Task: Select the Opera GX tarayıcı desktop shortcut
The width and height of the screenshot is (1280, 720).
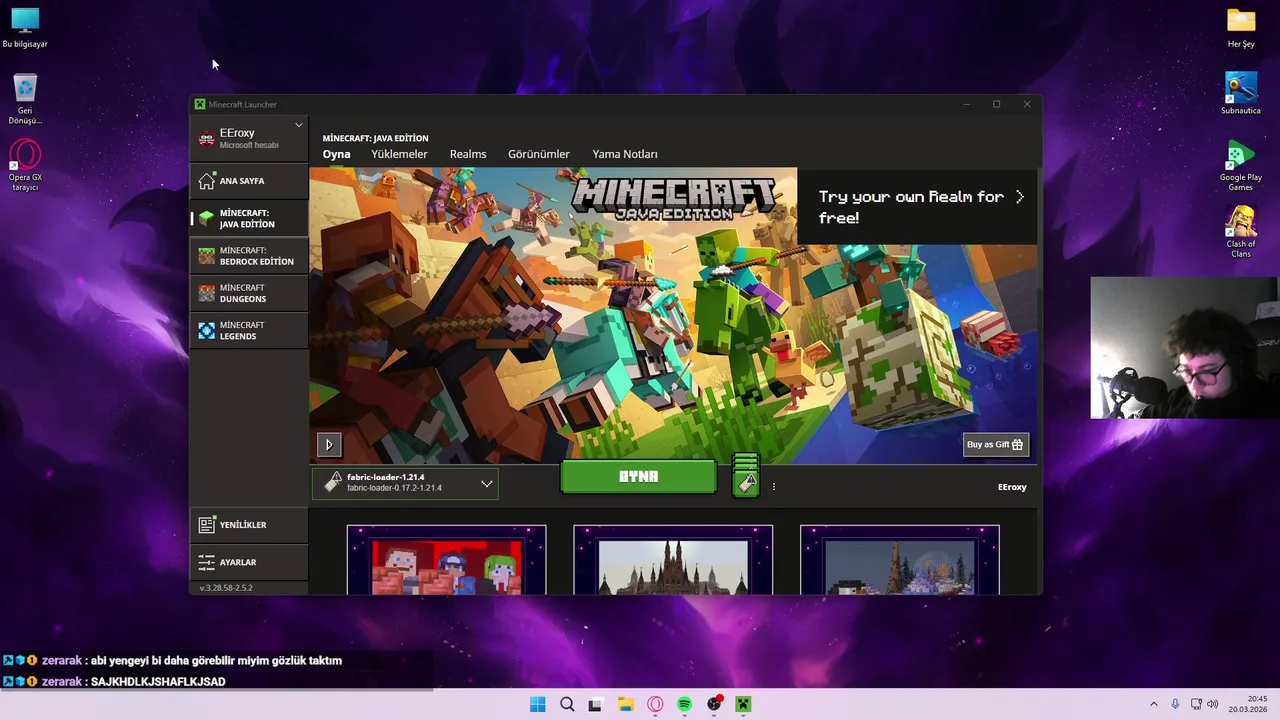Action: (x=25, y=166)
